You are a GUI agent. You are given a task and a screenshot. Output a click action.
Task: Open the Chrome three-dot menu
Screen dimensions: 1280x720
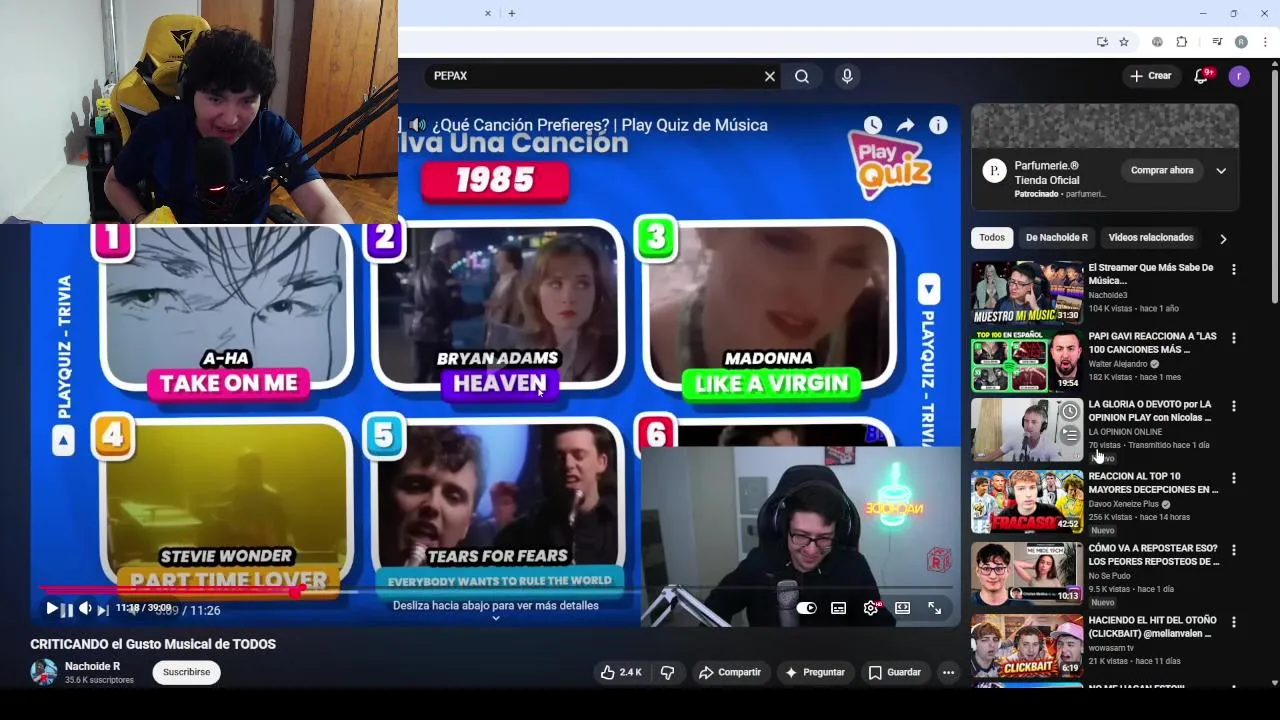click(1265, 42)
